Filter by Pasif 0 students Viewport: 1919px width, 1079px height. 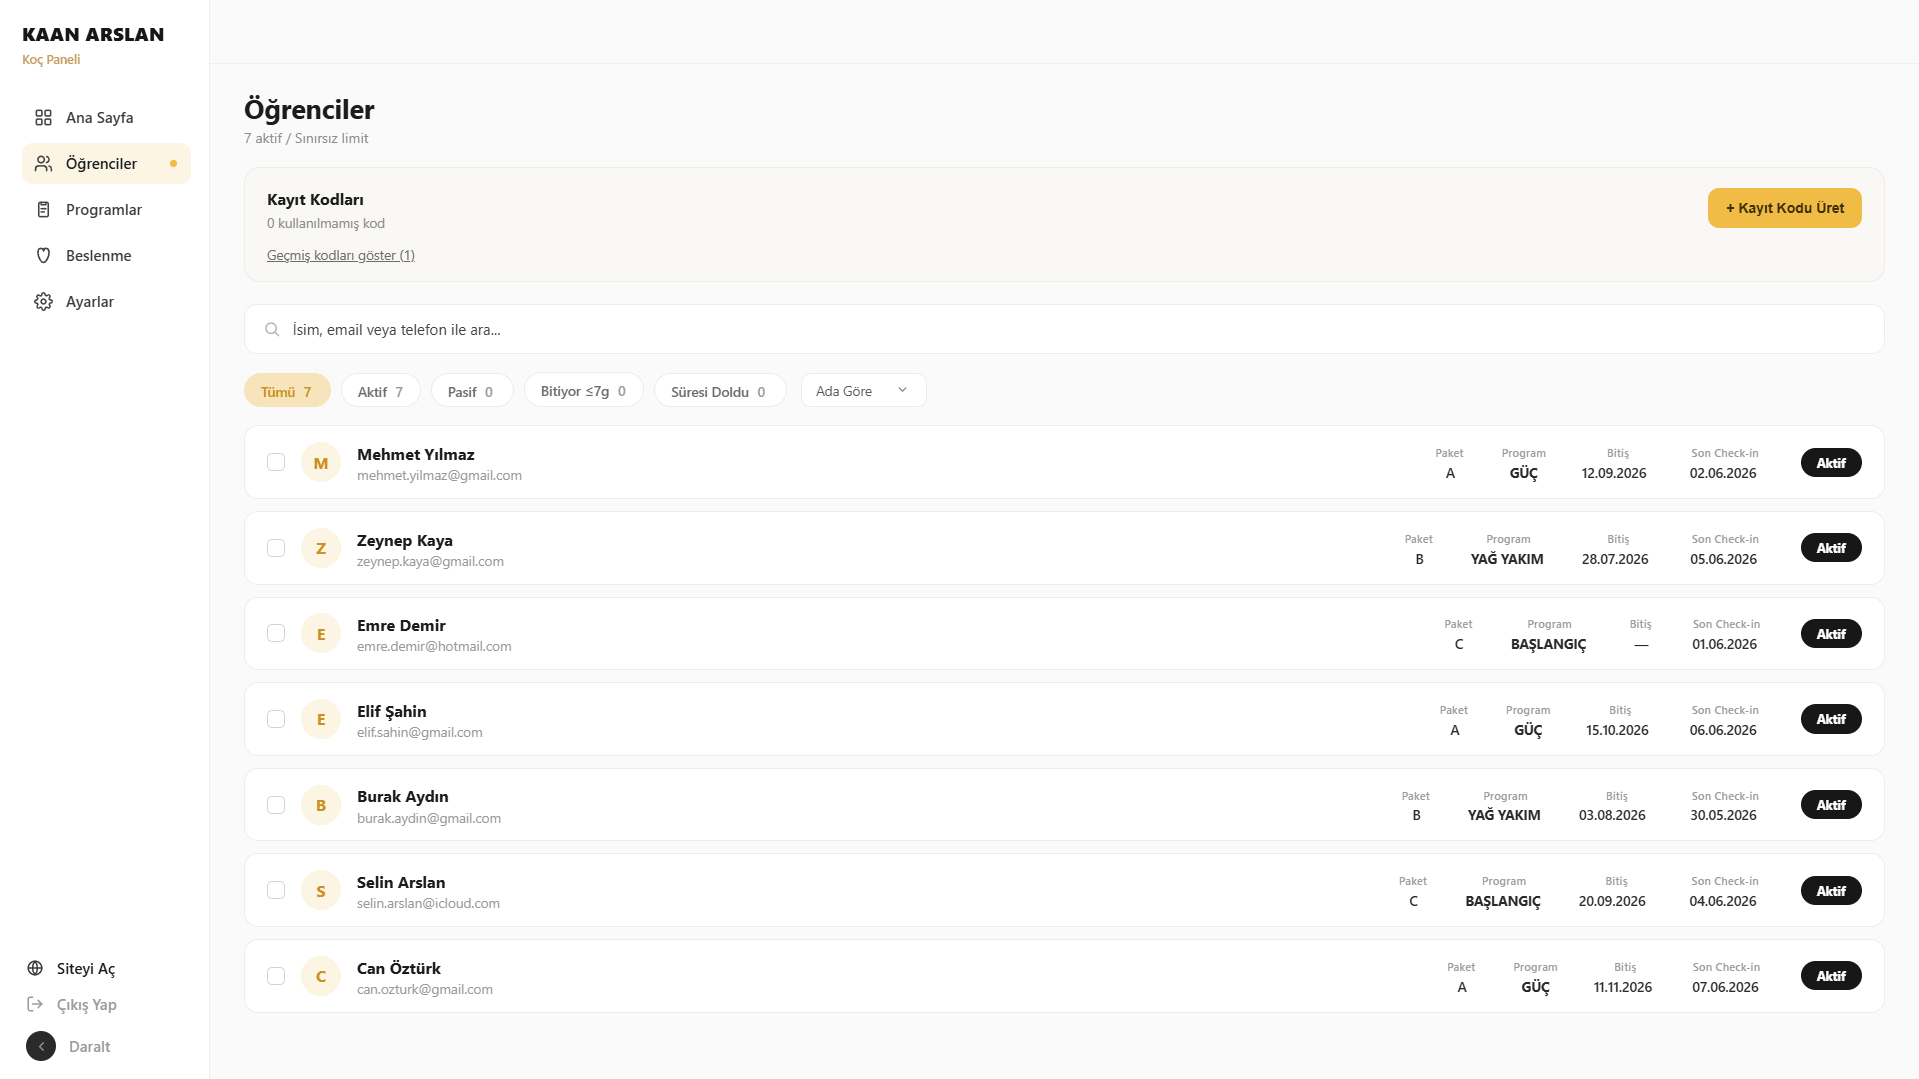(472, 391)
